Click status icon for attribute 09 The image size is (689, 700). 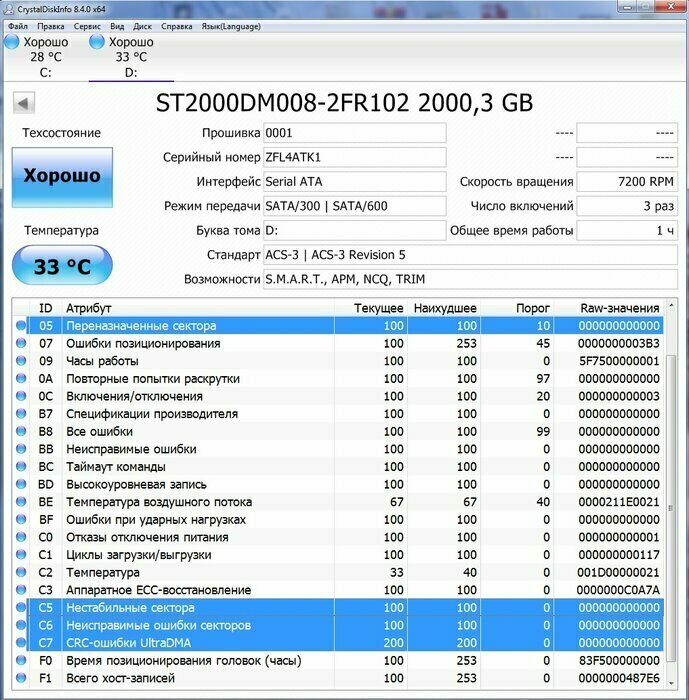click(x=21, y=361)
